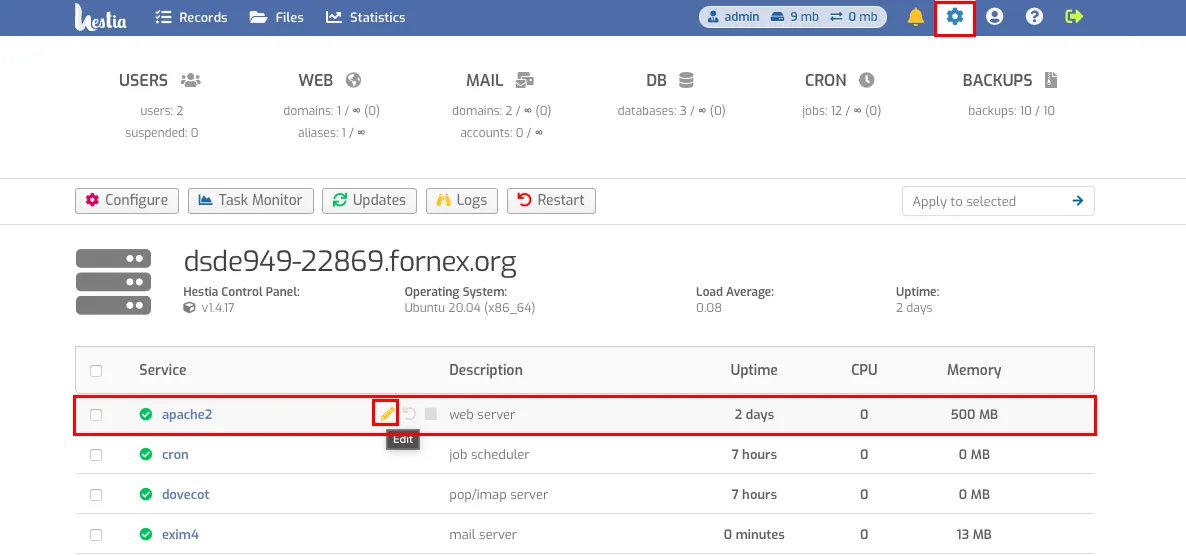Toggle the select-all services checkbox
The image size is (1186, 556).
tap(96, 371)
